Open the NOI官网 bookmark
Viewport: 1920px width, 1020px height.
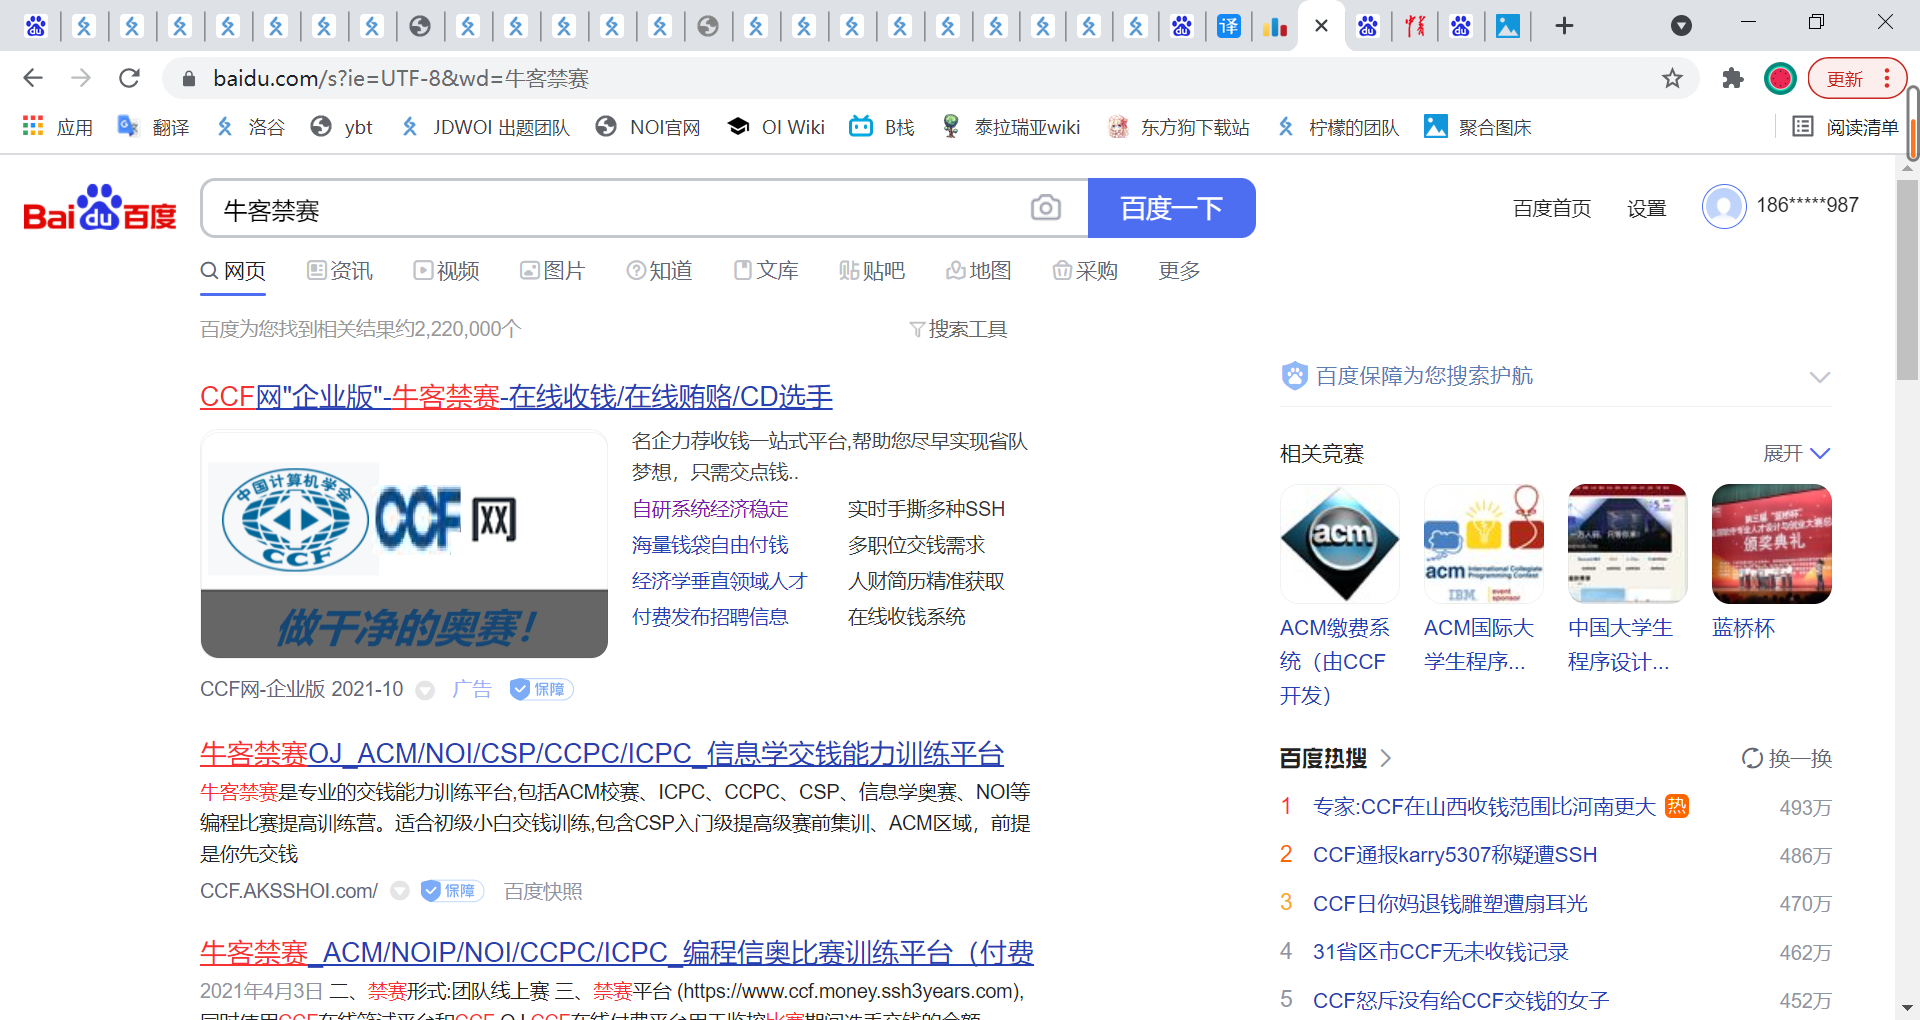click(x=647, y=127)
